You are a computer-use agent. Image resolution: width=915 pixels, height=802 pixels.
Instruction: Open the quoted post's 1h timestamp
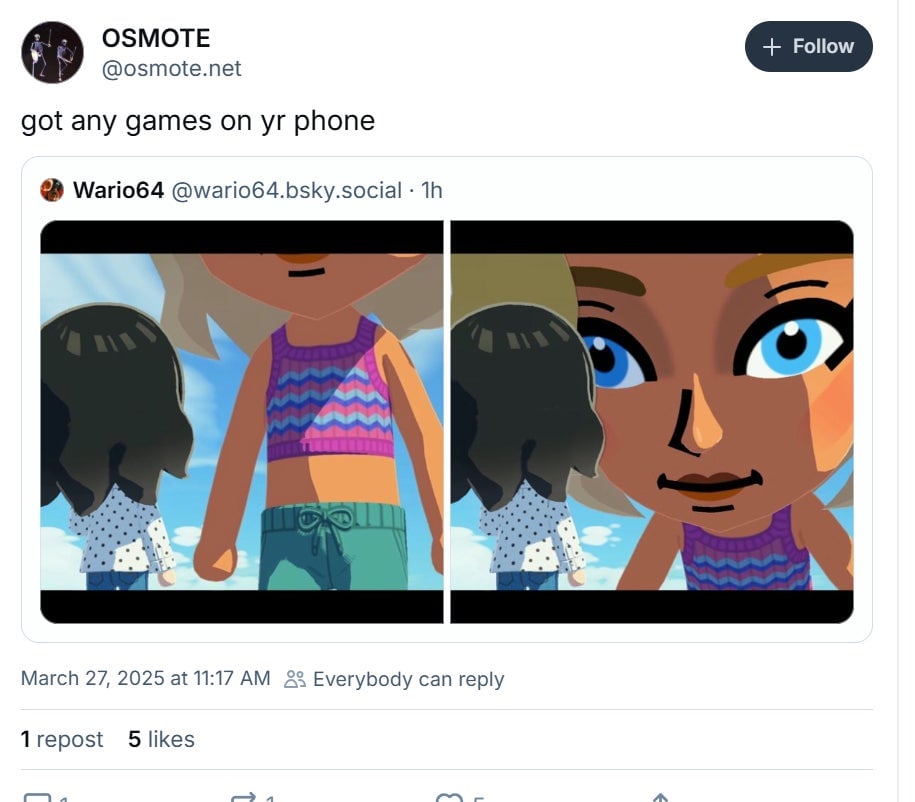tap(432, 190)
